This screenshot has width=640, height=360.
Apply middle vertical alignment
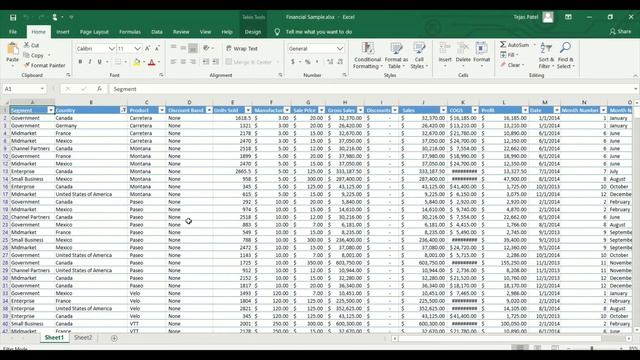point(183,48)
